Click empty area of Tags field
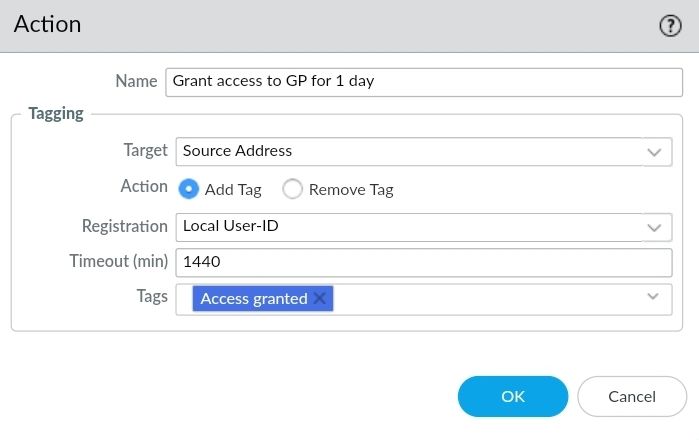699x440 pixels. [480, 298]
